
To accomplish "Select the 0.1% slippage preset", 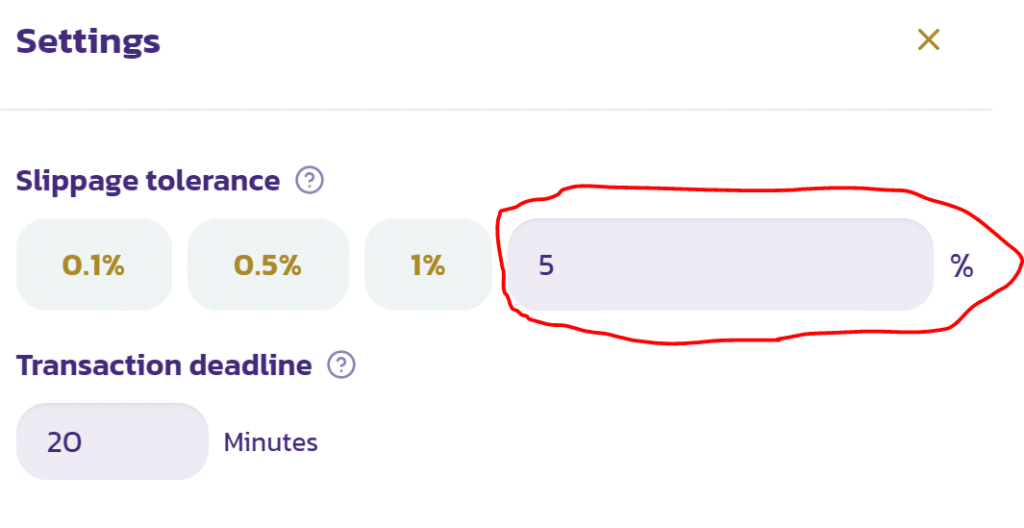I will pos(94,265).
